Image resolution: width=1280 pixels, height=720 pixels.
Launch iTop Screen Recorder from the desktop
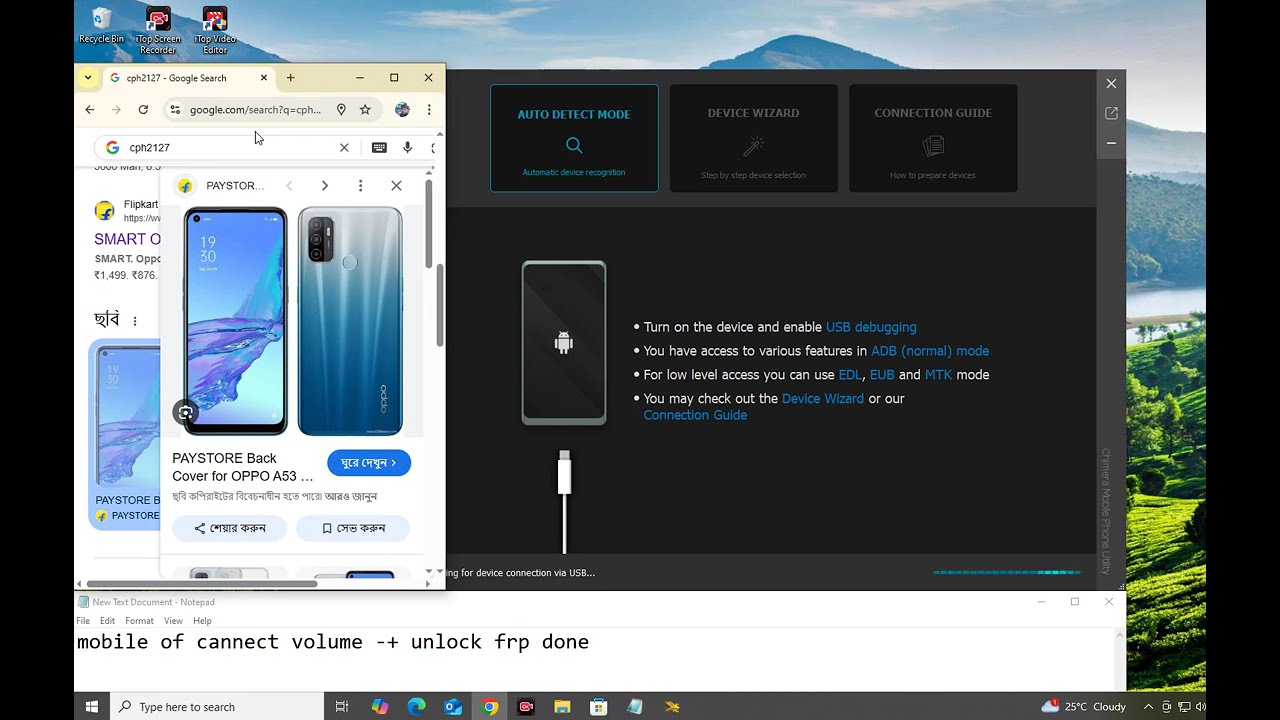pos(158,31)
